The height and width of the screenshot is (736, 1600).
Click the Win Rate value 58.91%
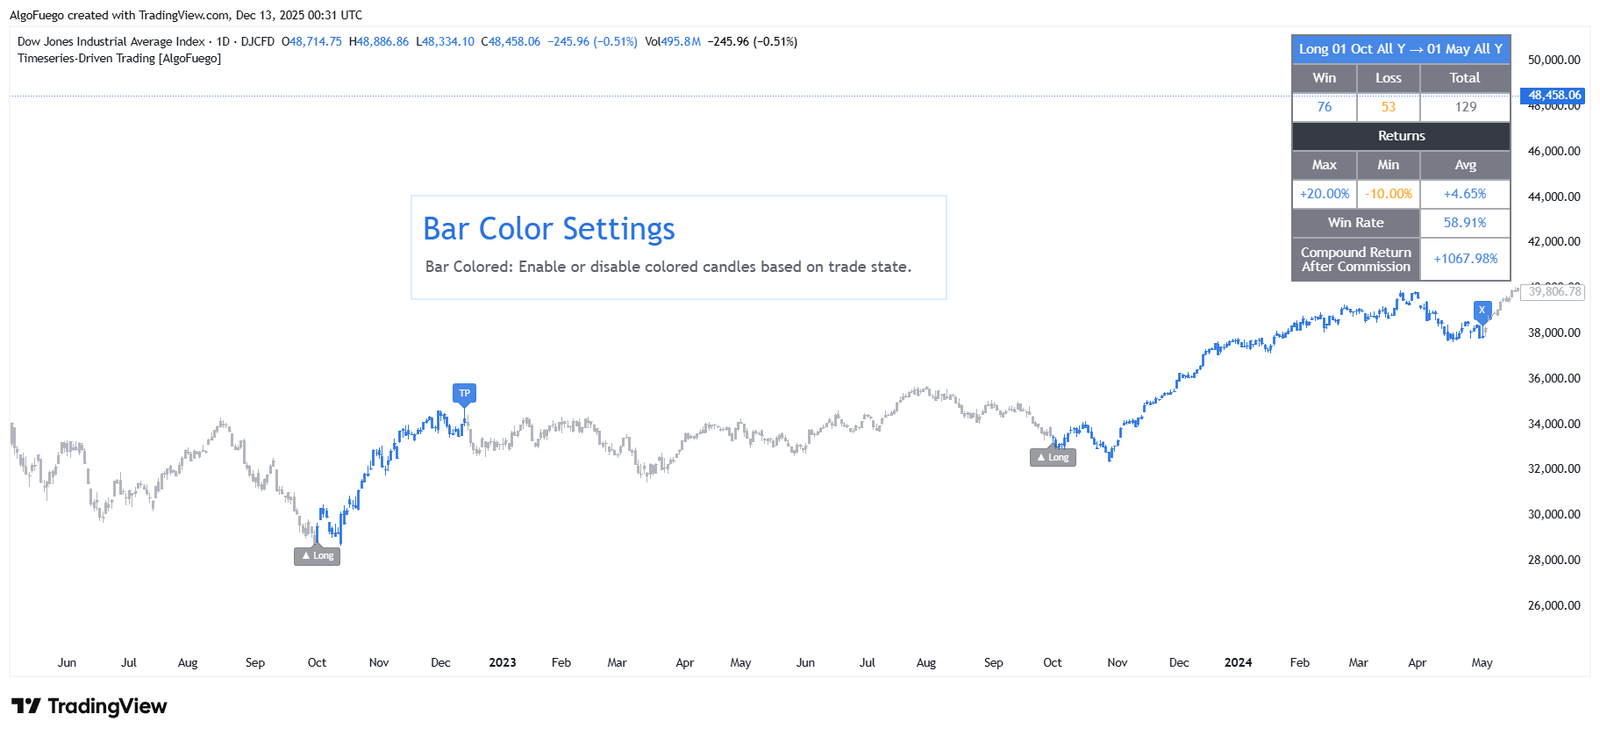click(x=1464, y=223)
